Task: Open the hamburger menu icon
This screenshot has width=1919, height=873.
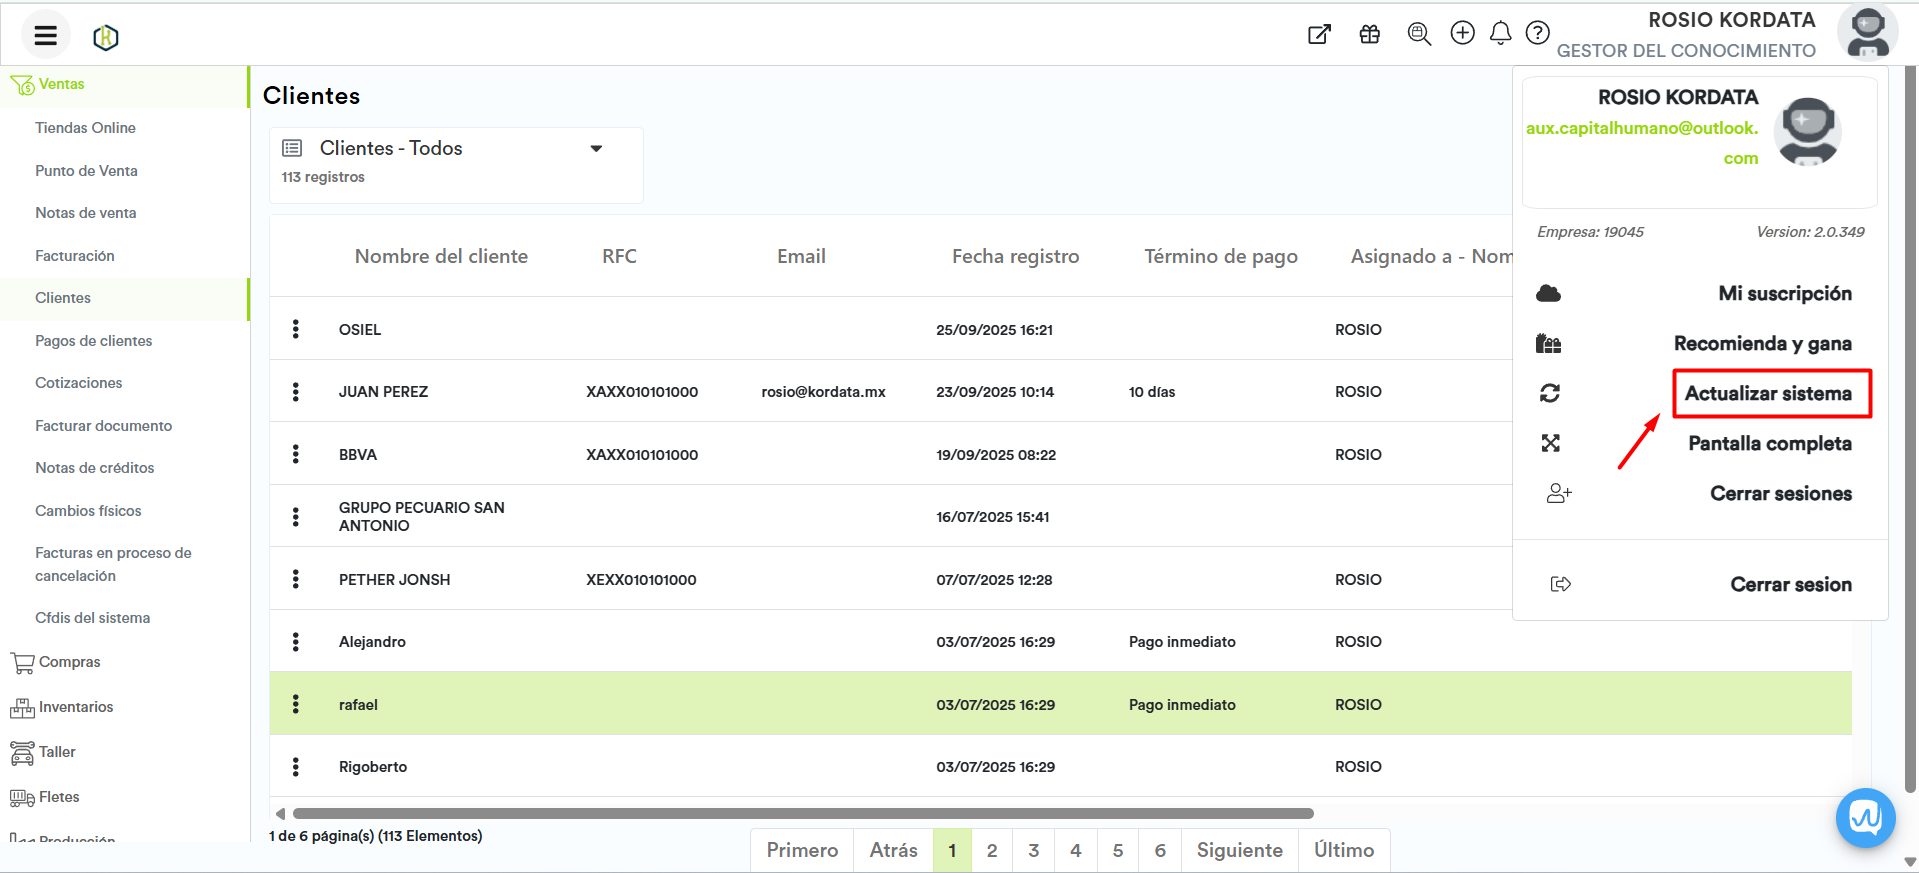Action: pos(45,36)
